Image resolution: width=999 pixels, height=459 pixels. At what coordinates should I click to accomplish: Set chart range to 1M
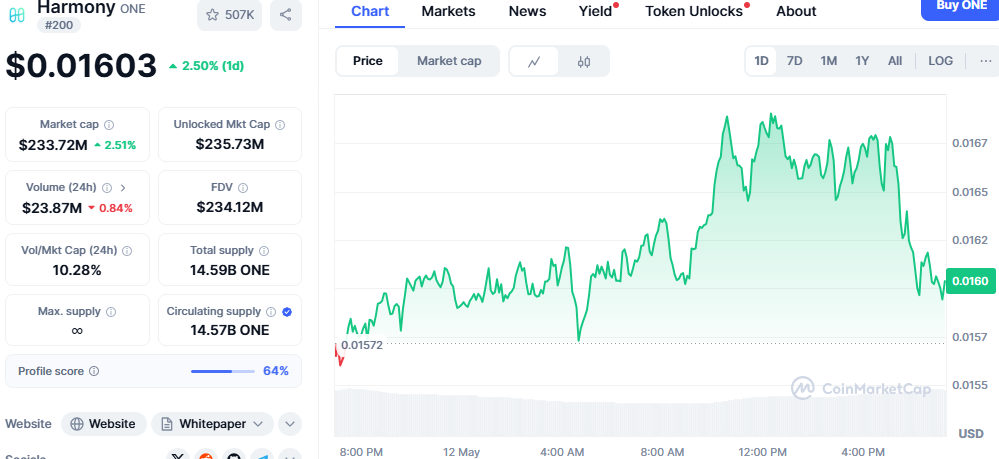coord(828,61)
